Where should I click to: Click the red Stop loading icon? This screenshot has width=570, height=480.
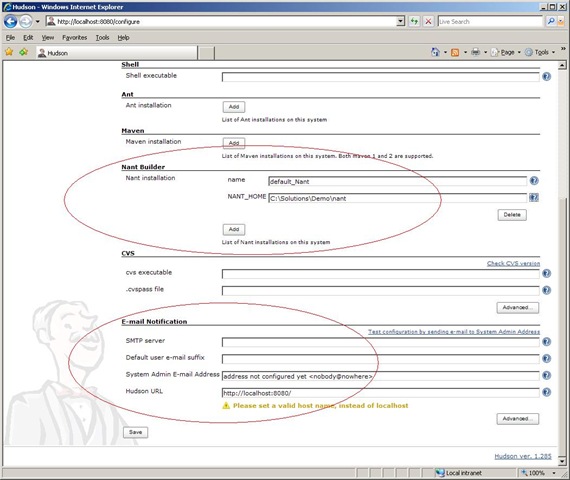pos(429,21)
